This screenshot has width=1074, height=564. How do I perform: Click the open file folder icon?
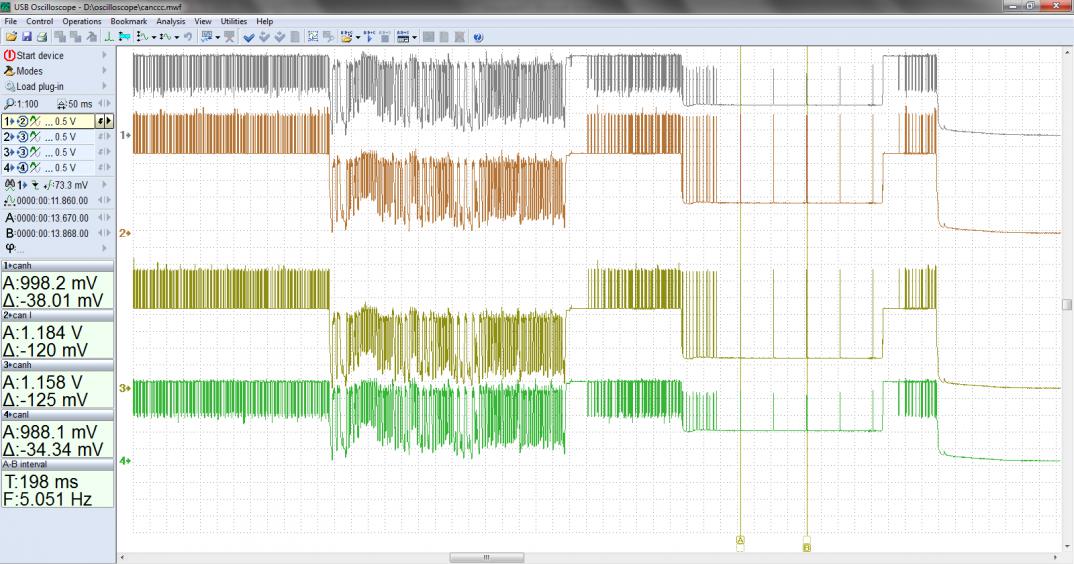(x=11, y=37)
